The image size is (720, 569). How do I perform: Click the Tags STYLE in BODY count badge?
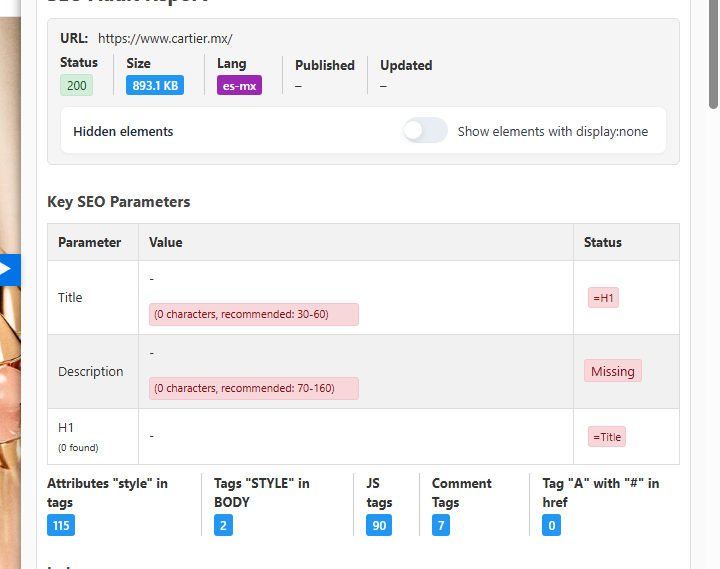[223, 525]
